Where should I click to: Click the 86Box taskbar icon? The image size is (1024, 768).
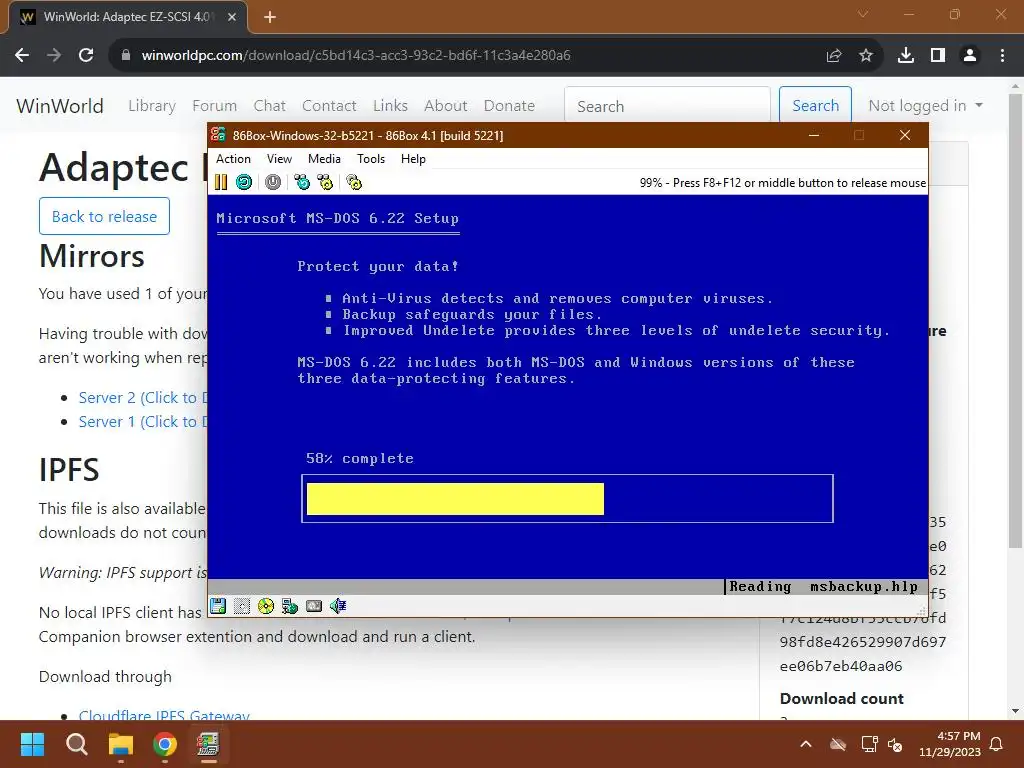click(x=208, y=744)
